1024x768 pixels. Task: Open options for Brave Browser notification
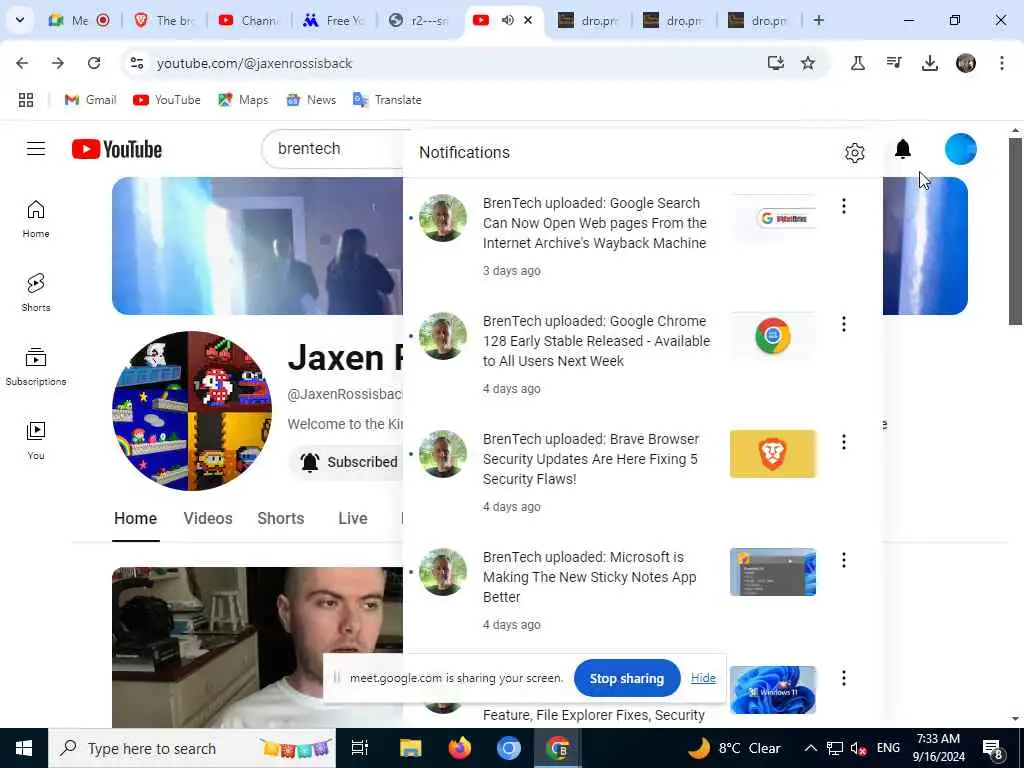(844, 442)
